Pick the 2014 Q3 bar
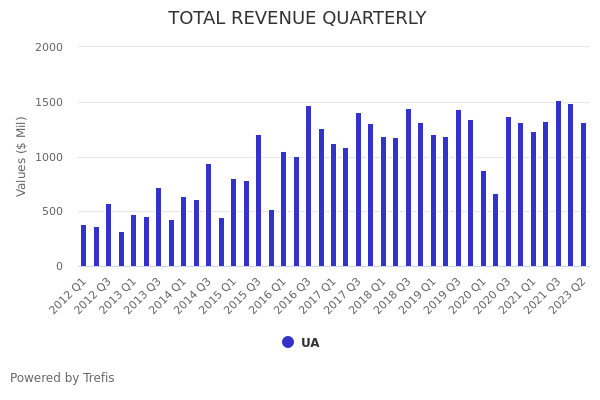Viewport: 600px width, 400px height. pos(209,215)
